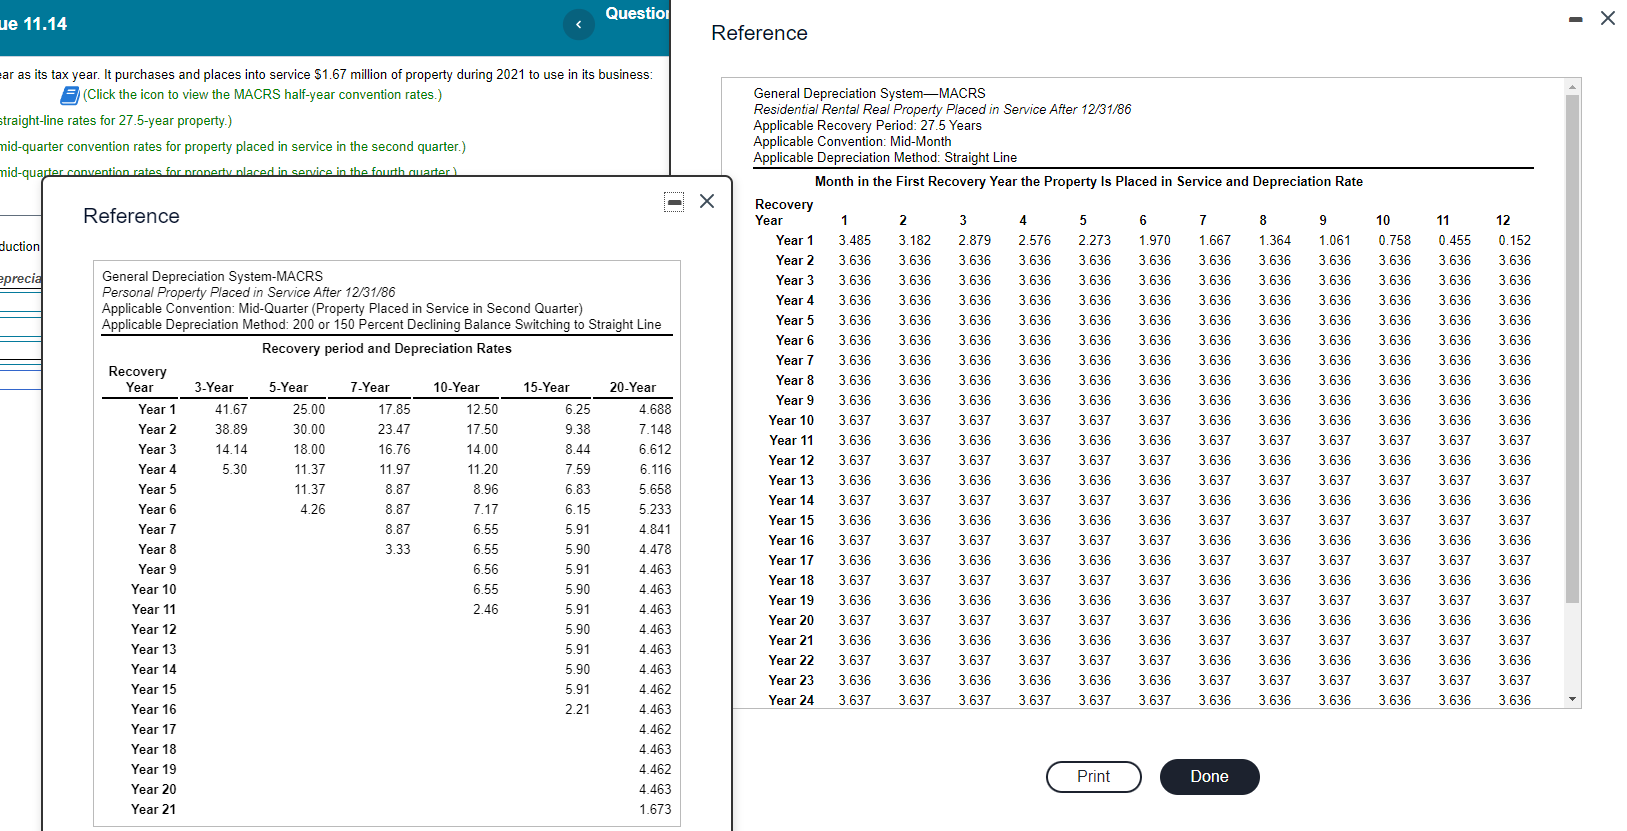The height and width of the screenshot is (831, 1627).
Task: Select the 10-Year column header
Action: pyautogui.click(x=456, y=388)
